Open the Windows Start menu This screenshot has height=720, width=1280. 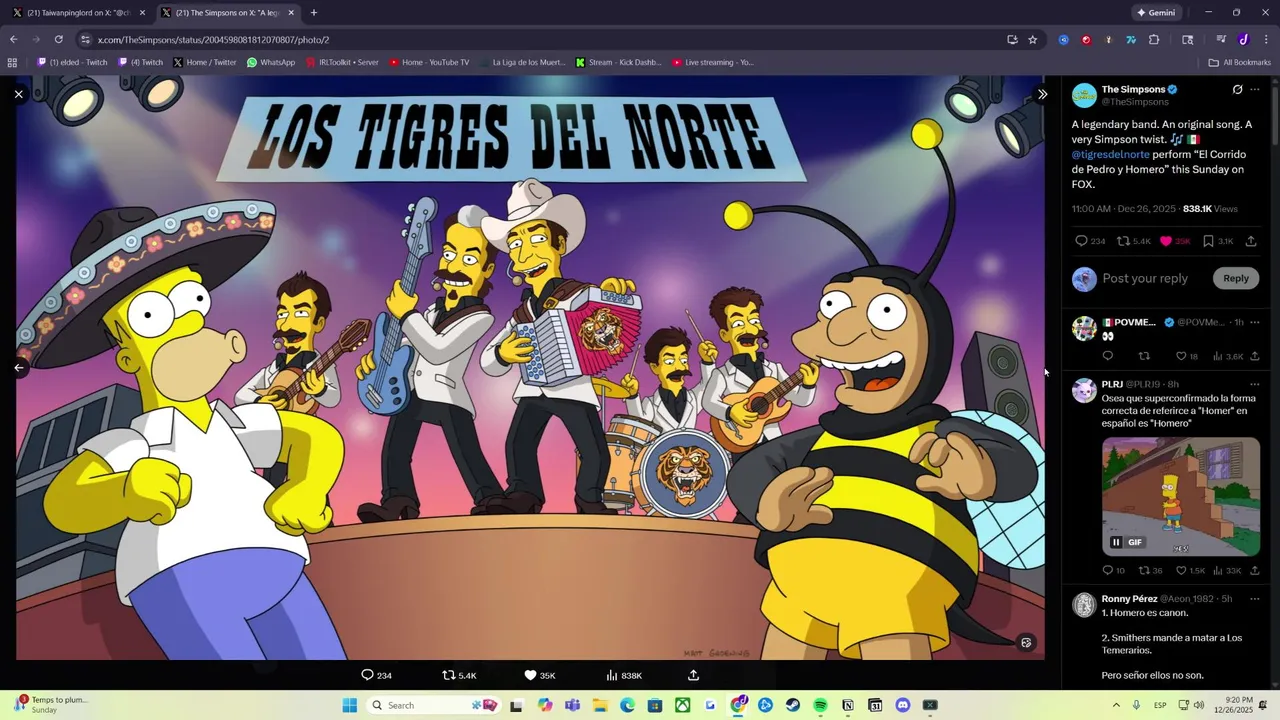click(x=349, y=705)
